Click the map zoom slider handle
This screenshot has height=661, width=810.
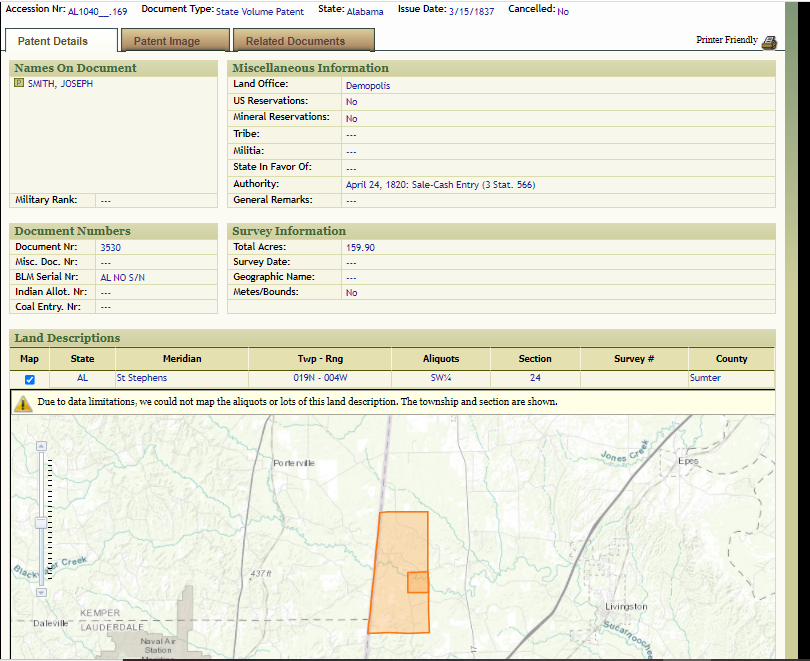pos(41,522)
